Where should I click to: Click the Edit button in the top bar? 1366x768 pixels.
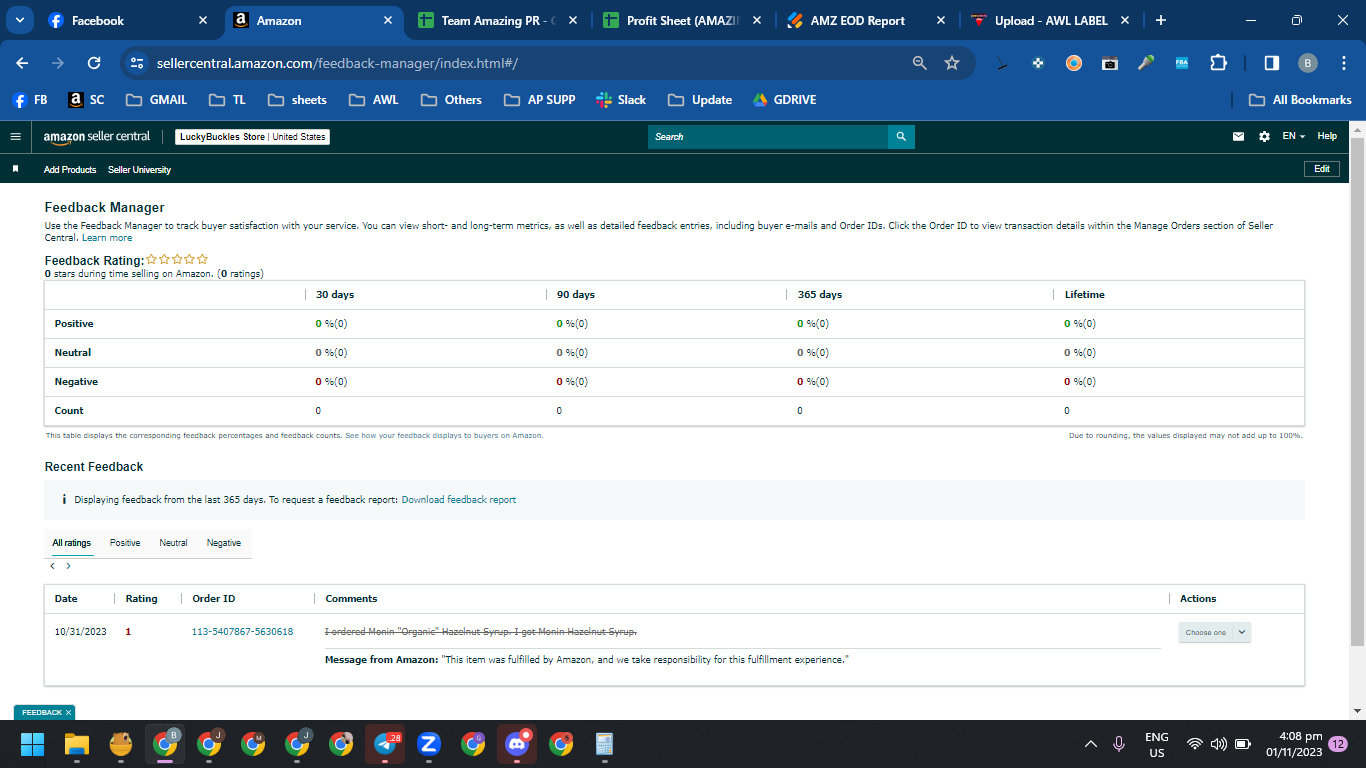coord(1322,169)
